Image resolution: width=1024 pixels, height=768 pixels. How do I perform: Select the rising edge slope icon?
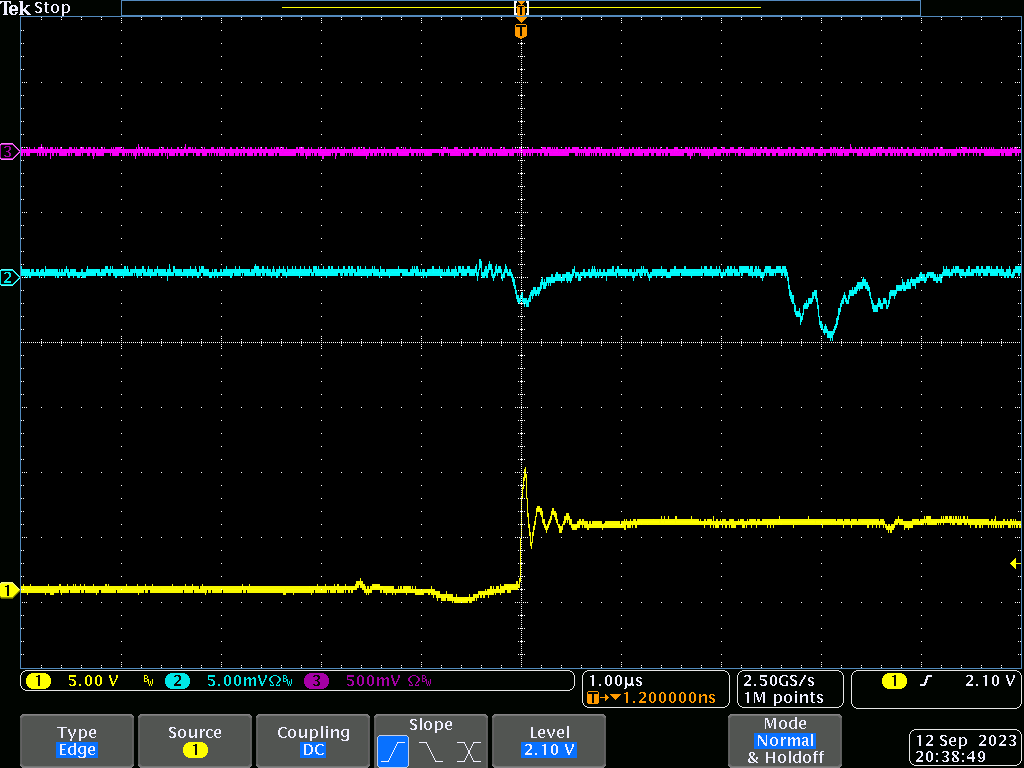point(393,750)
